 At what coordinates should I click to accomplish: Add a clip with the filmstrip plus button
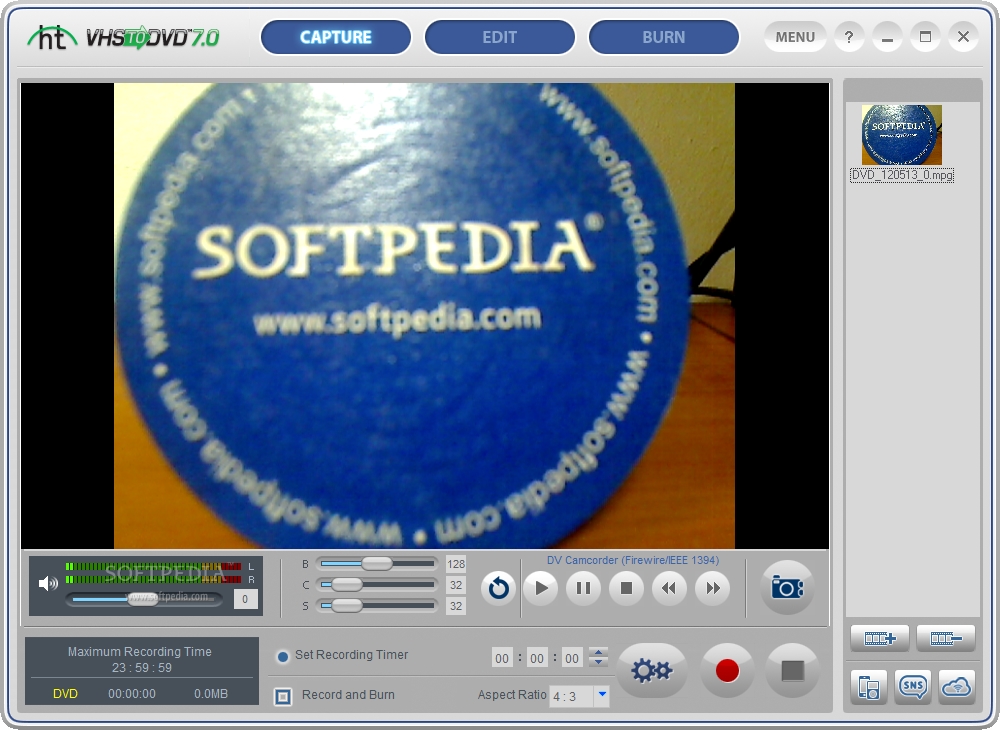879,638
